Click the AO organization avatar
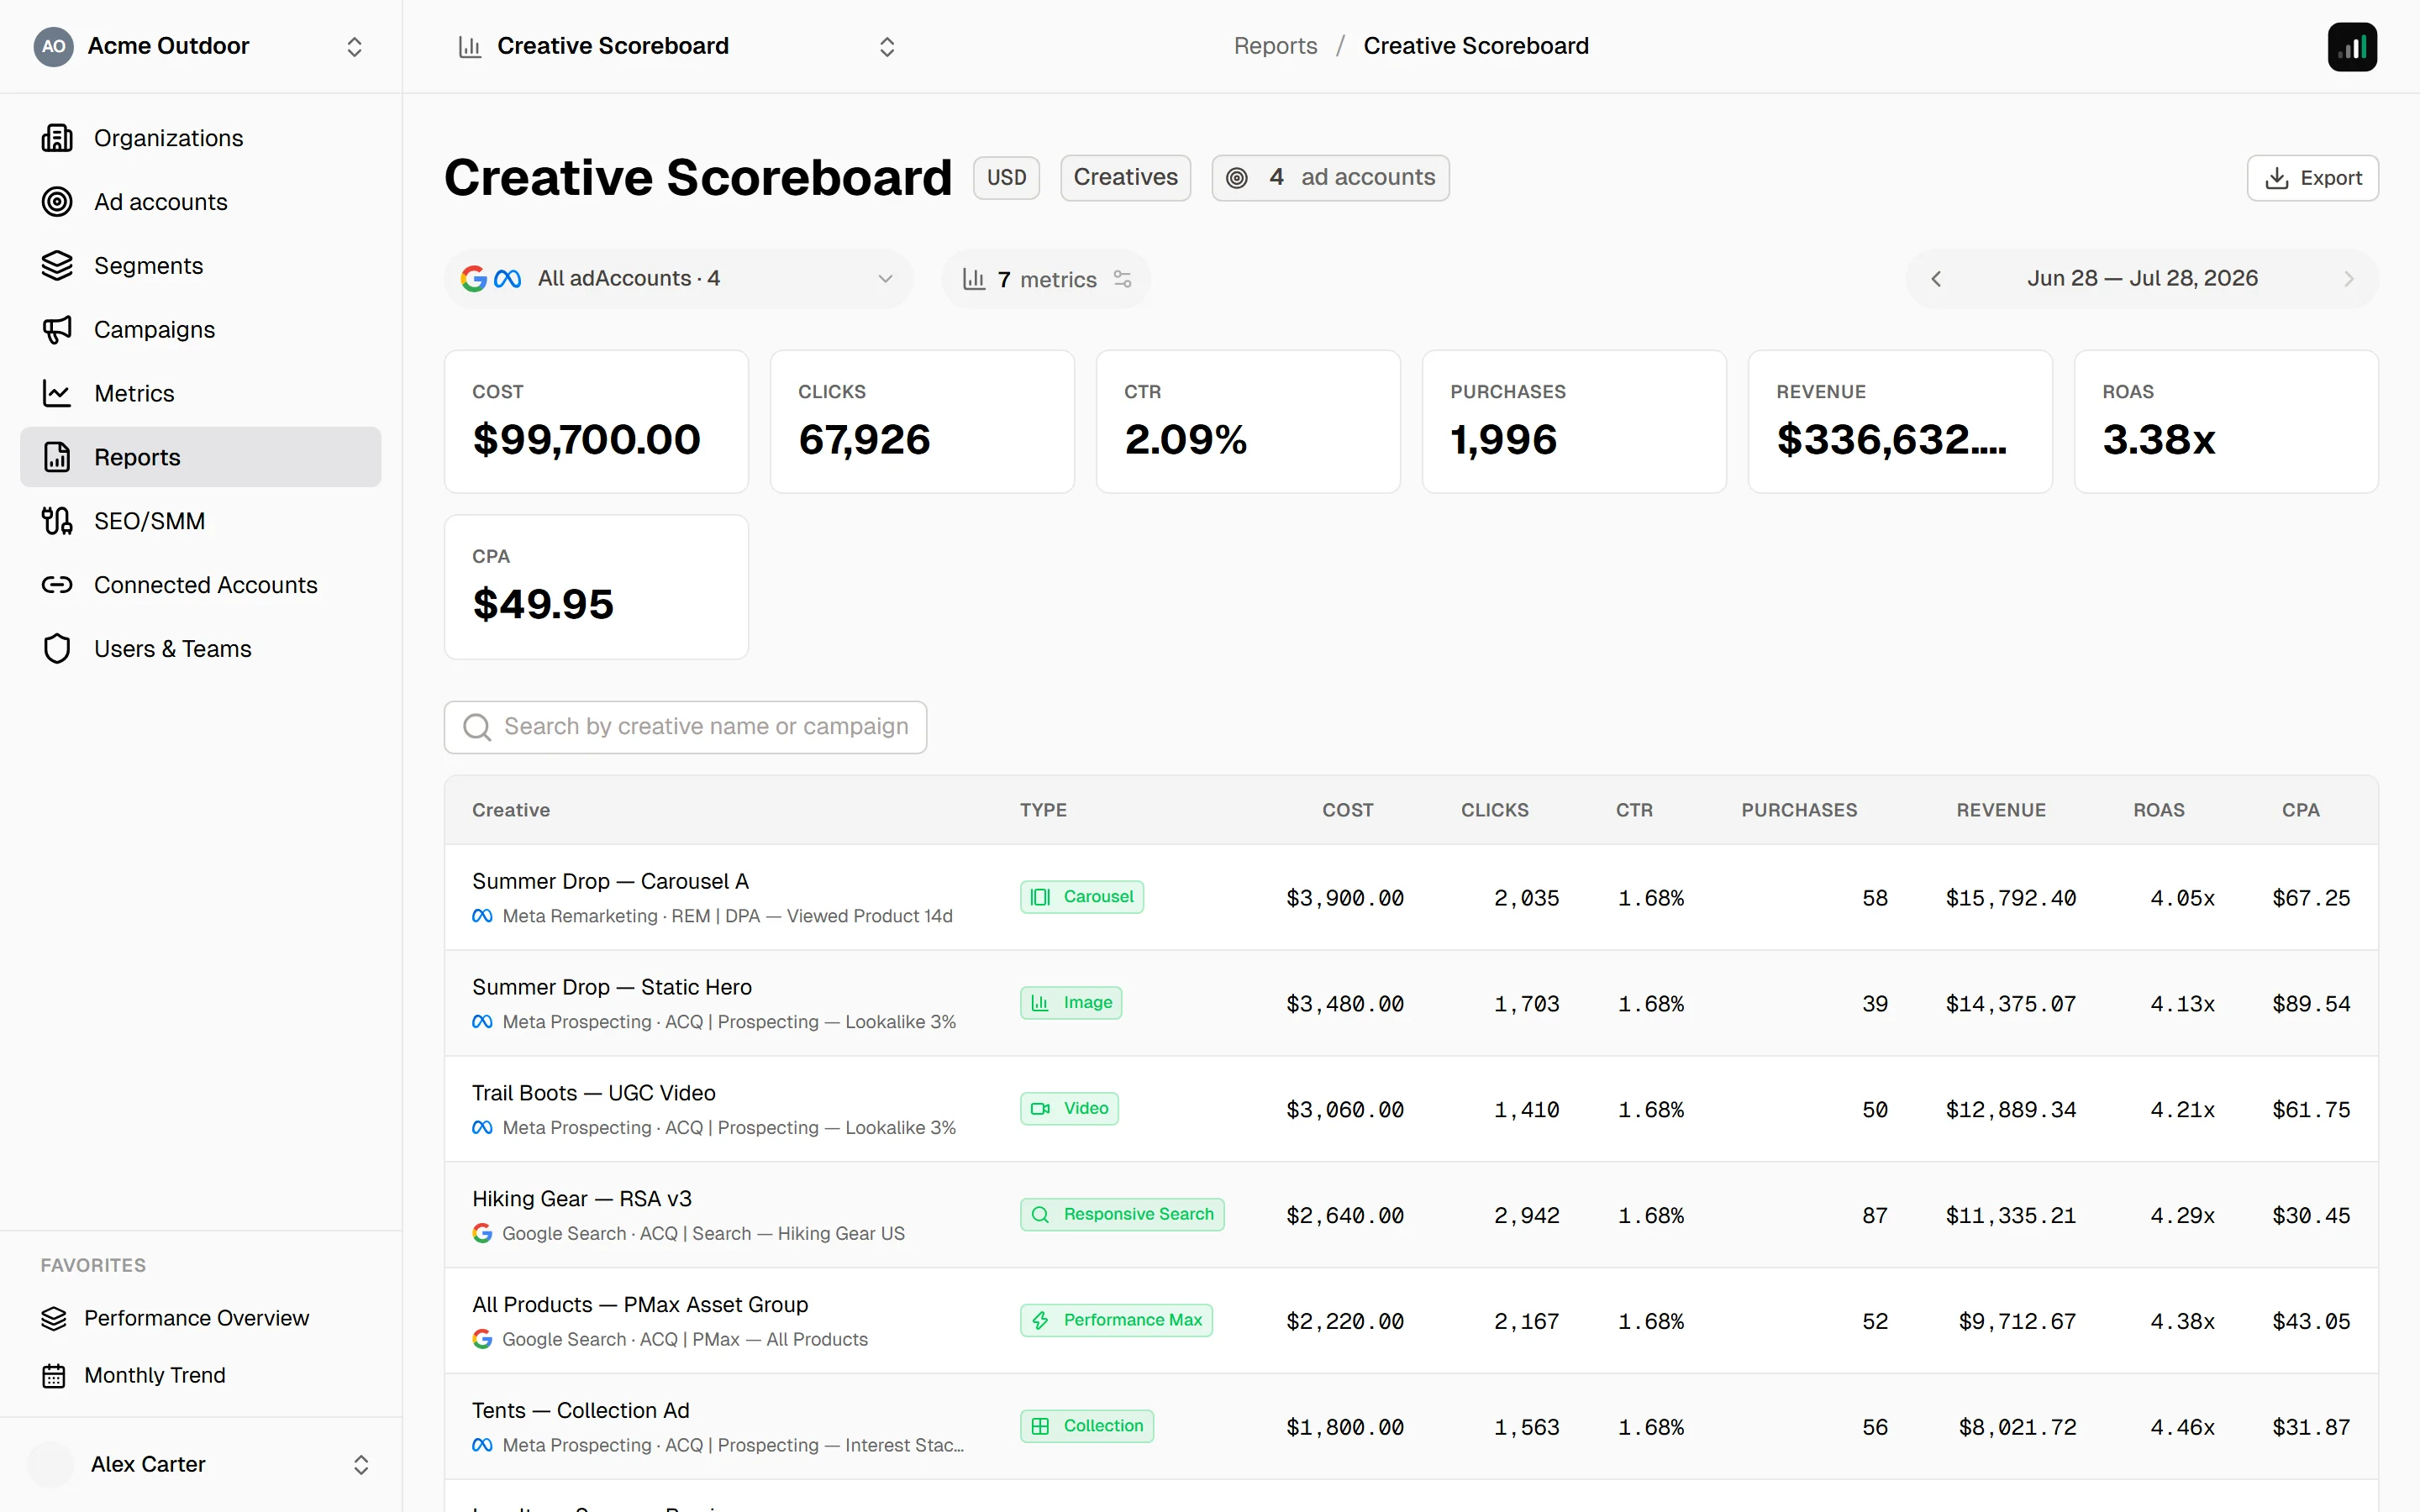2420x1512 pixels. pyautogui.click(x=54, y=46)
